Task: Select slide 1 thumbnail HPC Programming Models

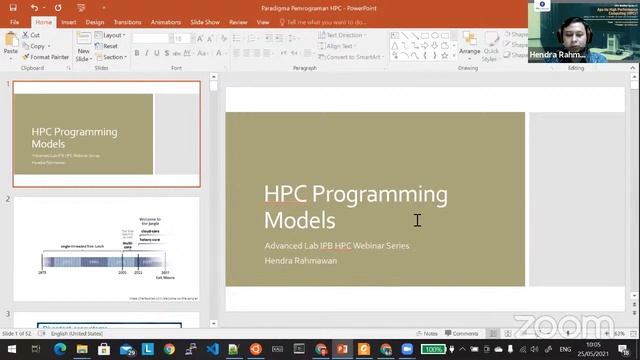Action: tap(107, 134)
